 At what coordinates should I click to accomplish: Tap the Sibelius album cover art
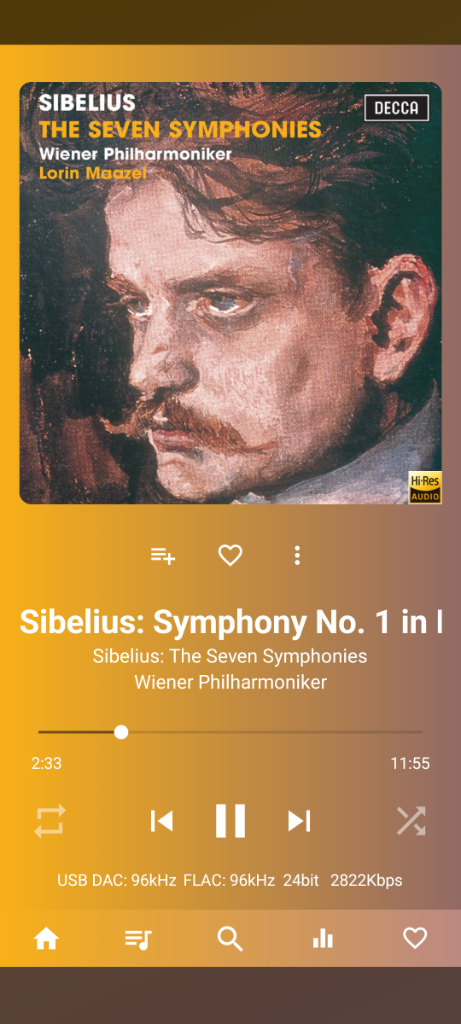(x=230, y=293)
